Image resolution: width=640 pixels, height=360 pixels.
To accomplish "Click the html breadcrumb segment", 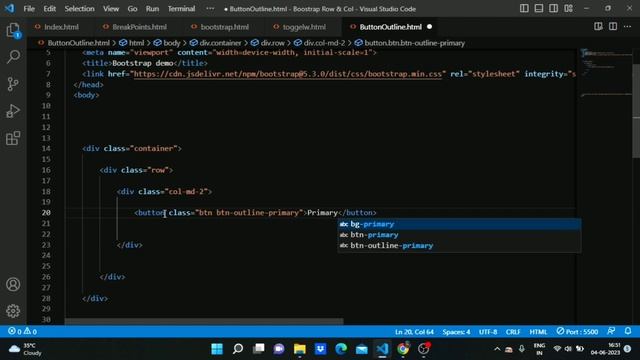I will tap(136, 43).
